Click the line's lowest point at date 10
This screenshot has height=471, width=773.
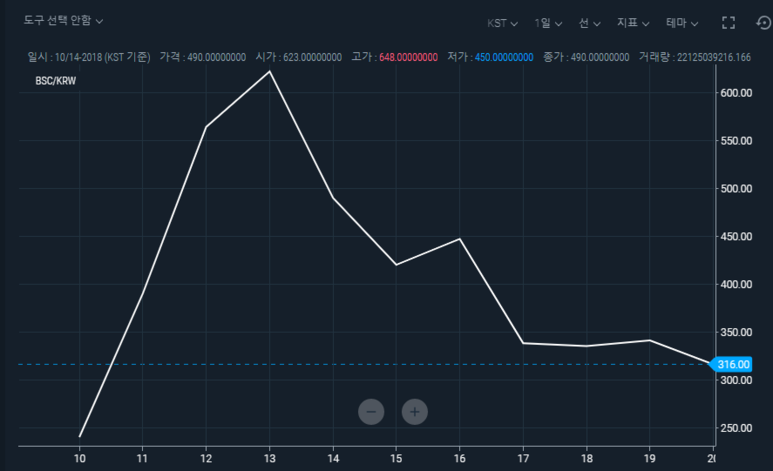(80, 436)
